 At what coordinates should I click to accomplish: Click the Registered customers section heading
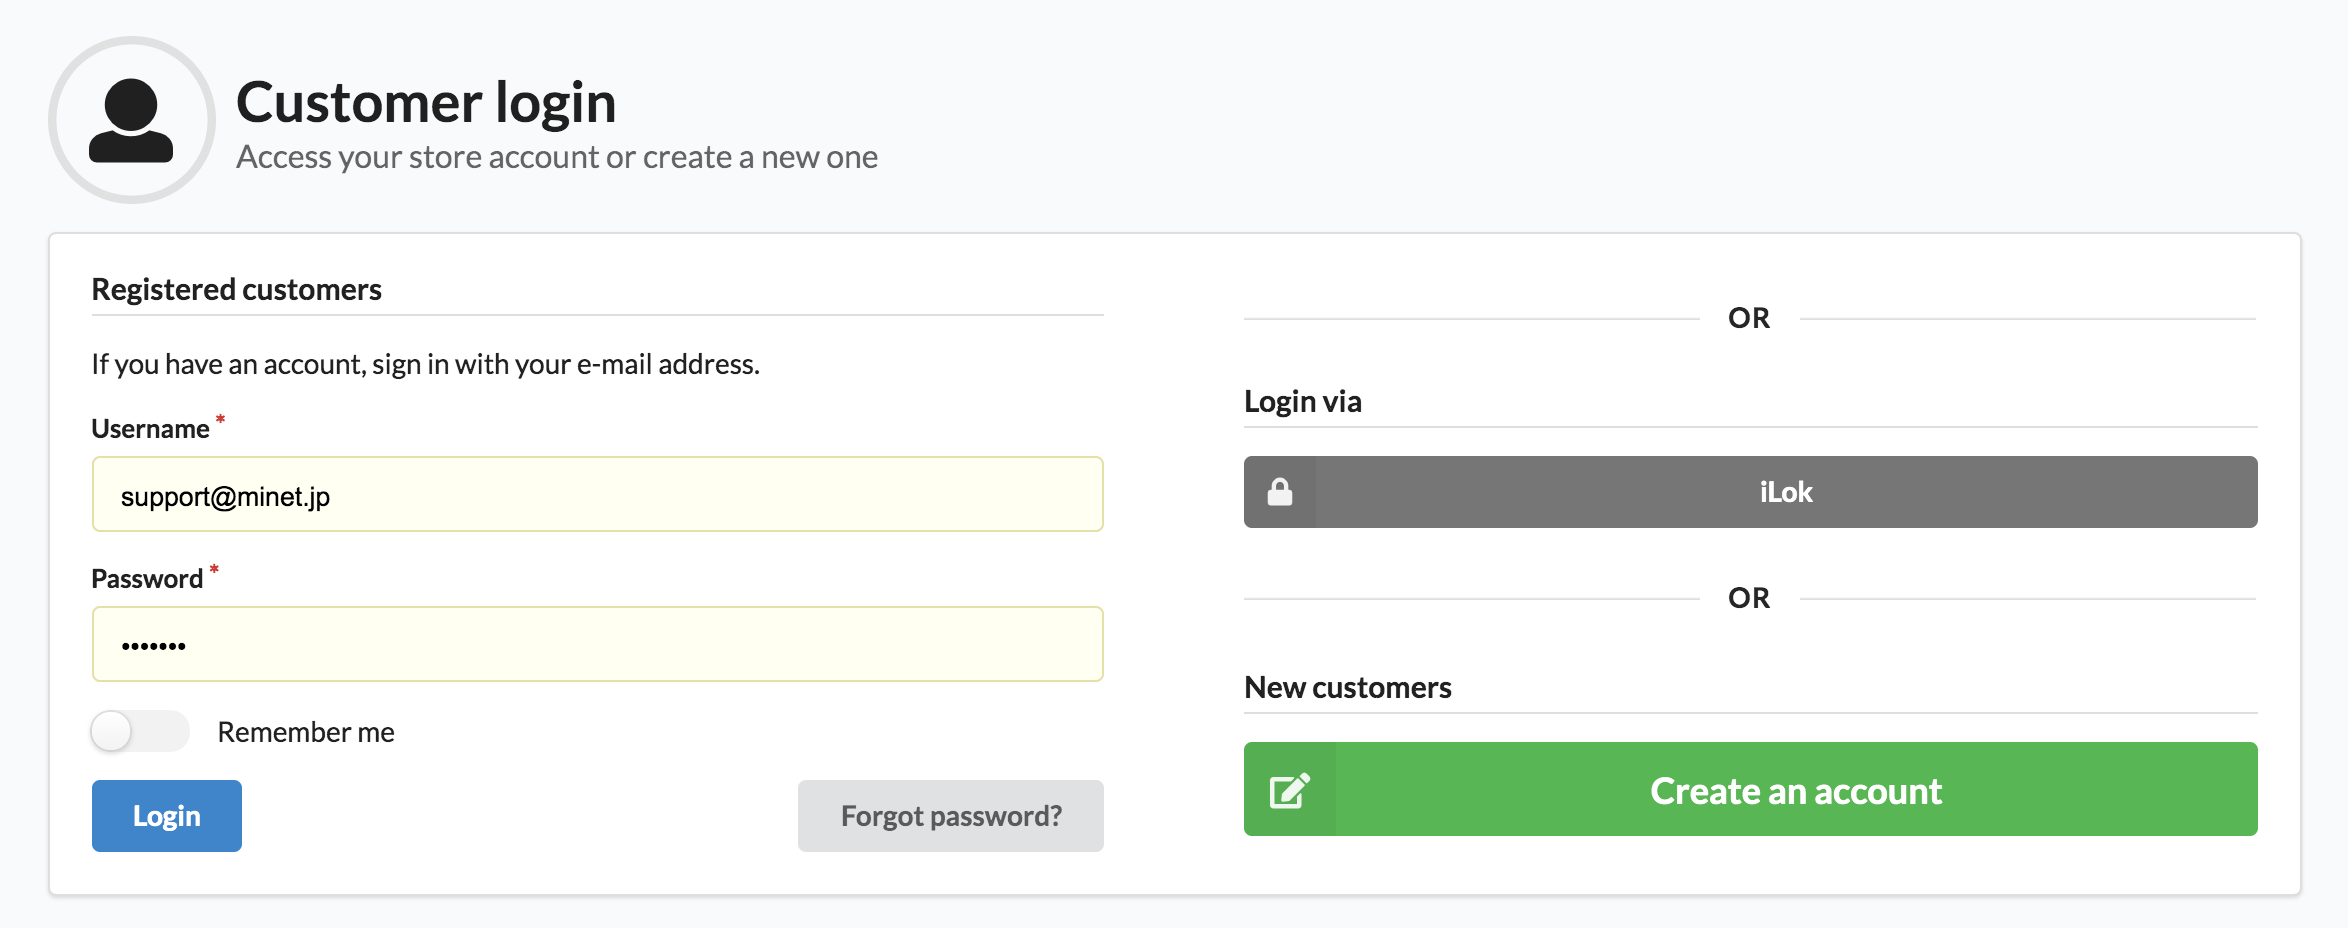point(237,290)
